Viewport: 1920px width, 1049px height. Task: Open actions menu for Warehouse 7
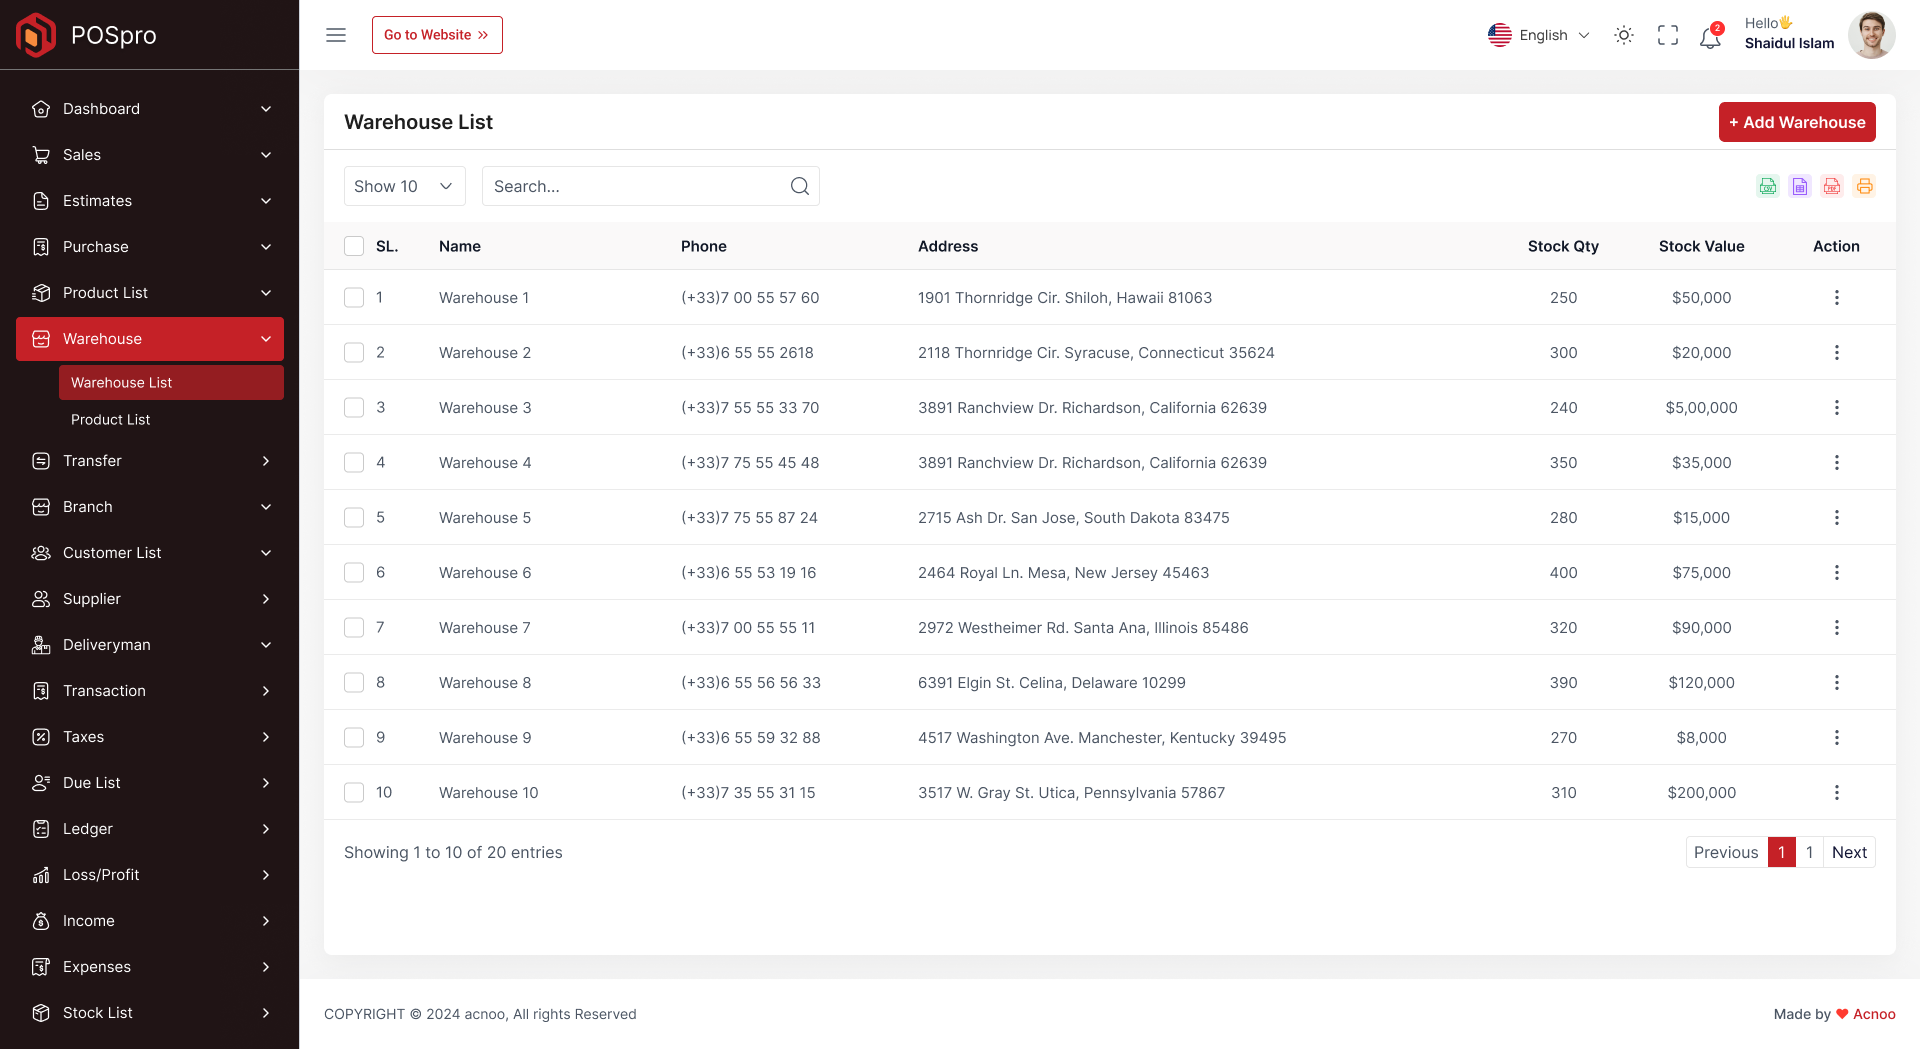click(x=1837, y=628)
